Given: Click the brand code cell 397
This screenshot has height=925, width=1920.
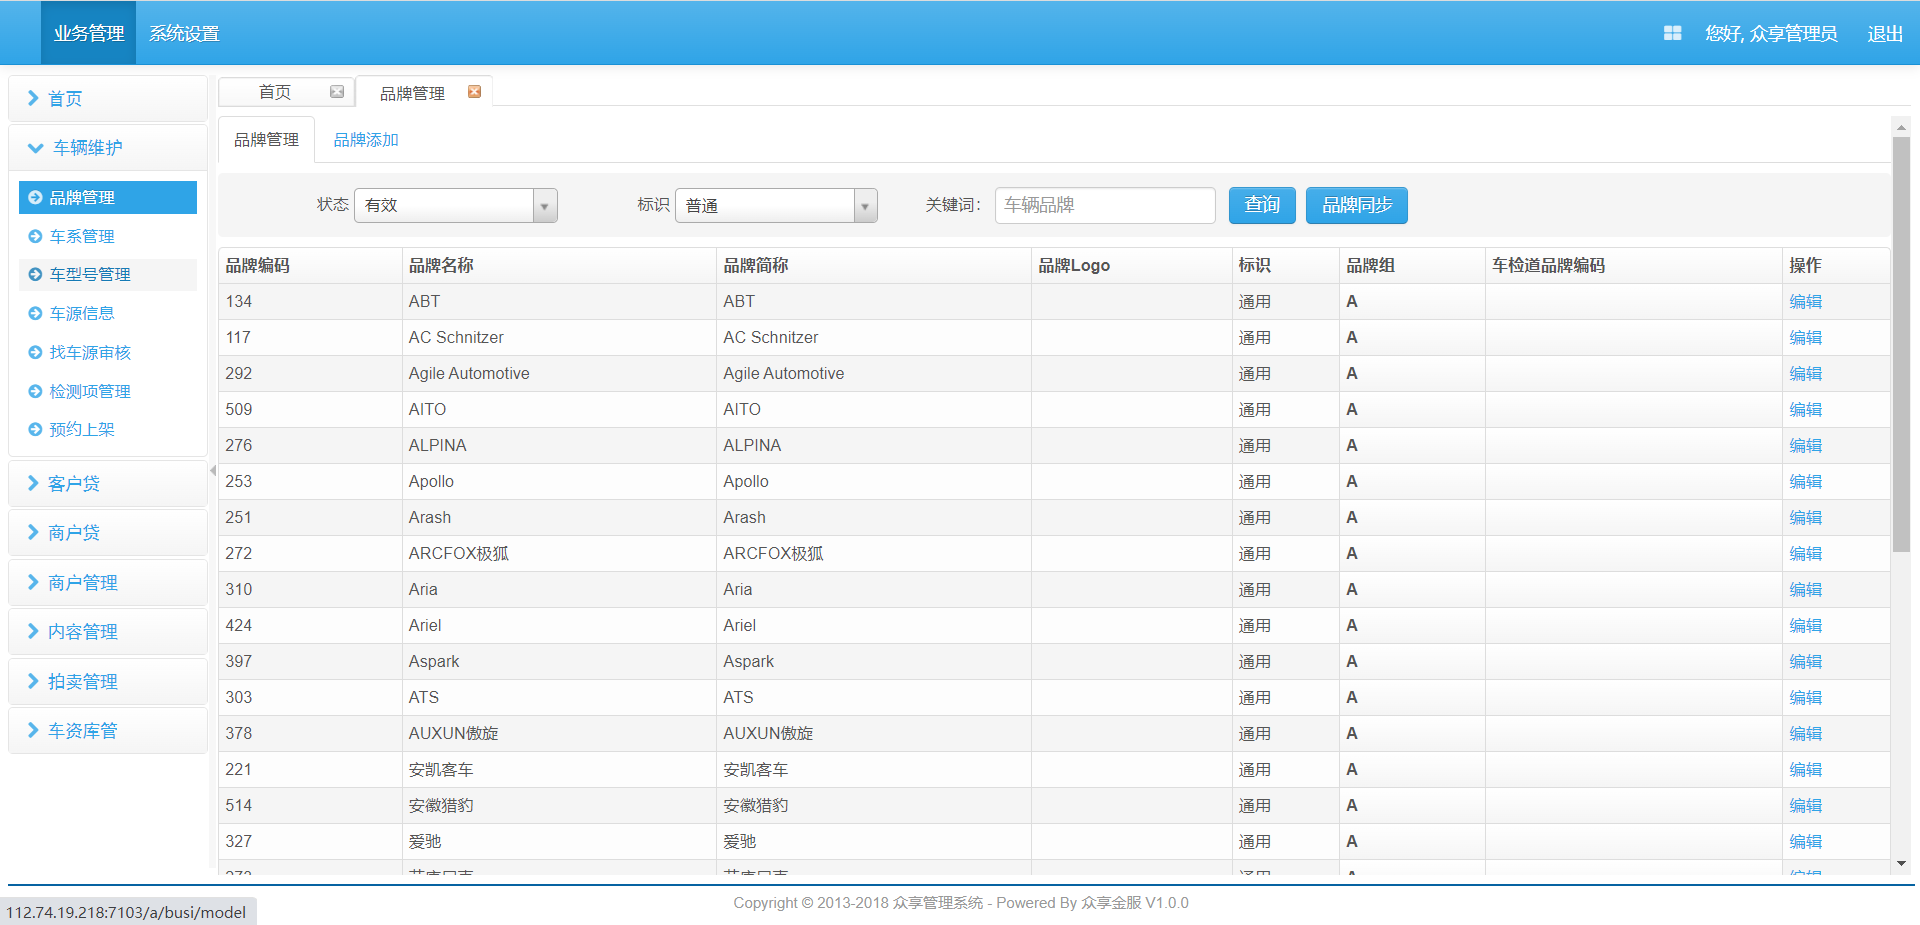Looking at the screenshot, I should [x=310, y=662].
